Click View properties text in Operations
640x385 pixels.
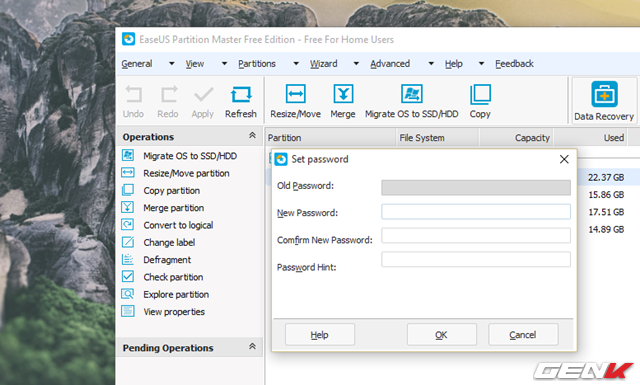174,312
